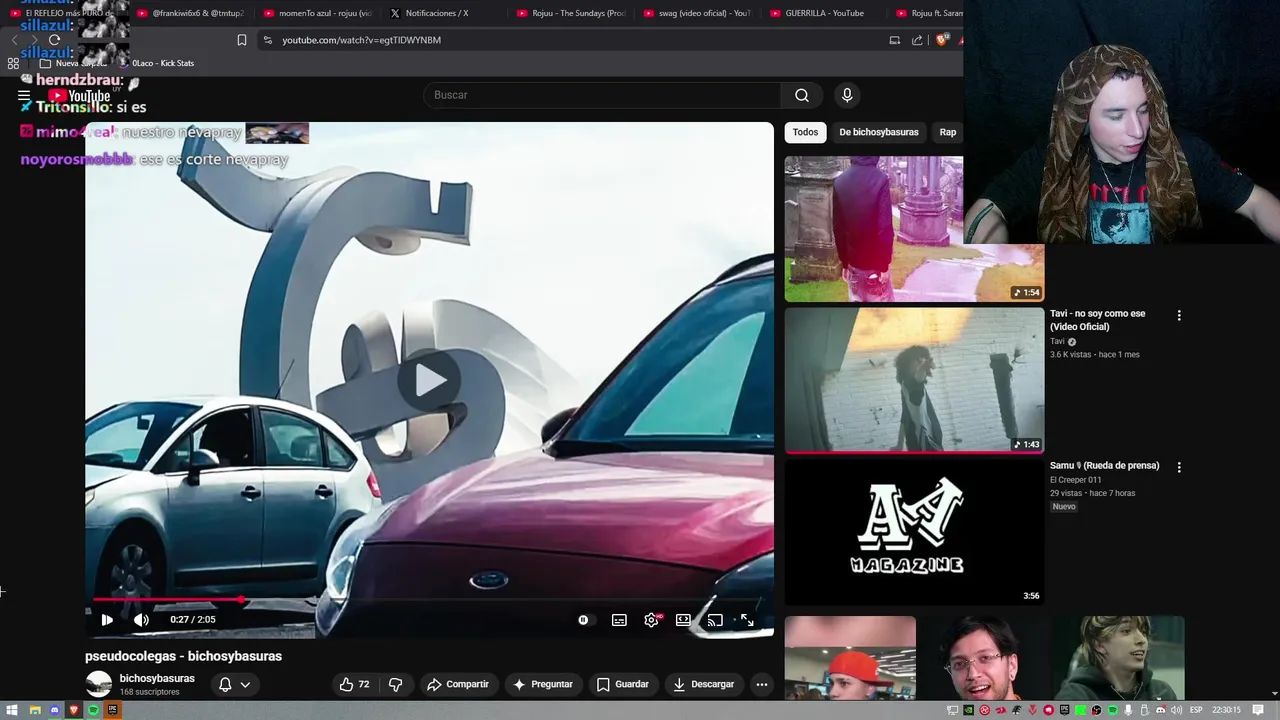Save the video with Guardar

tap(622, 684)
